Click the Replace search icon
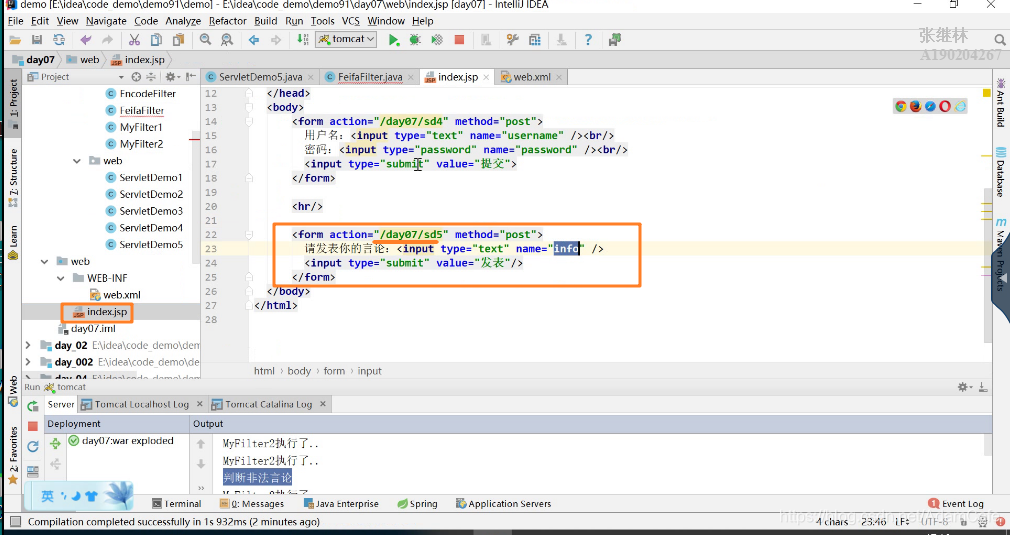1010x535 pixels. 227,40
